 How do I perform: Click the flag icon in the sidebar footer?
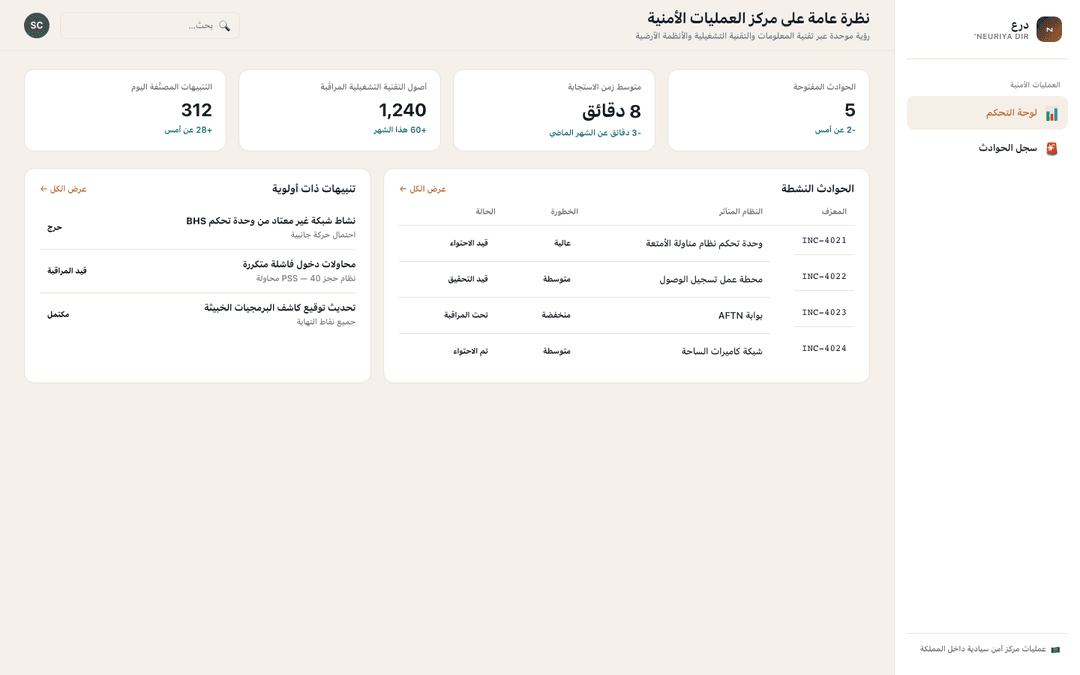[x=1055, y=650]
